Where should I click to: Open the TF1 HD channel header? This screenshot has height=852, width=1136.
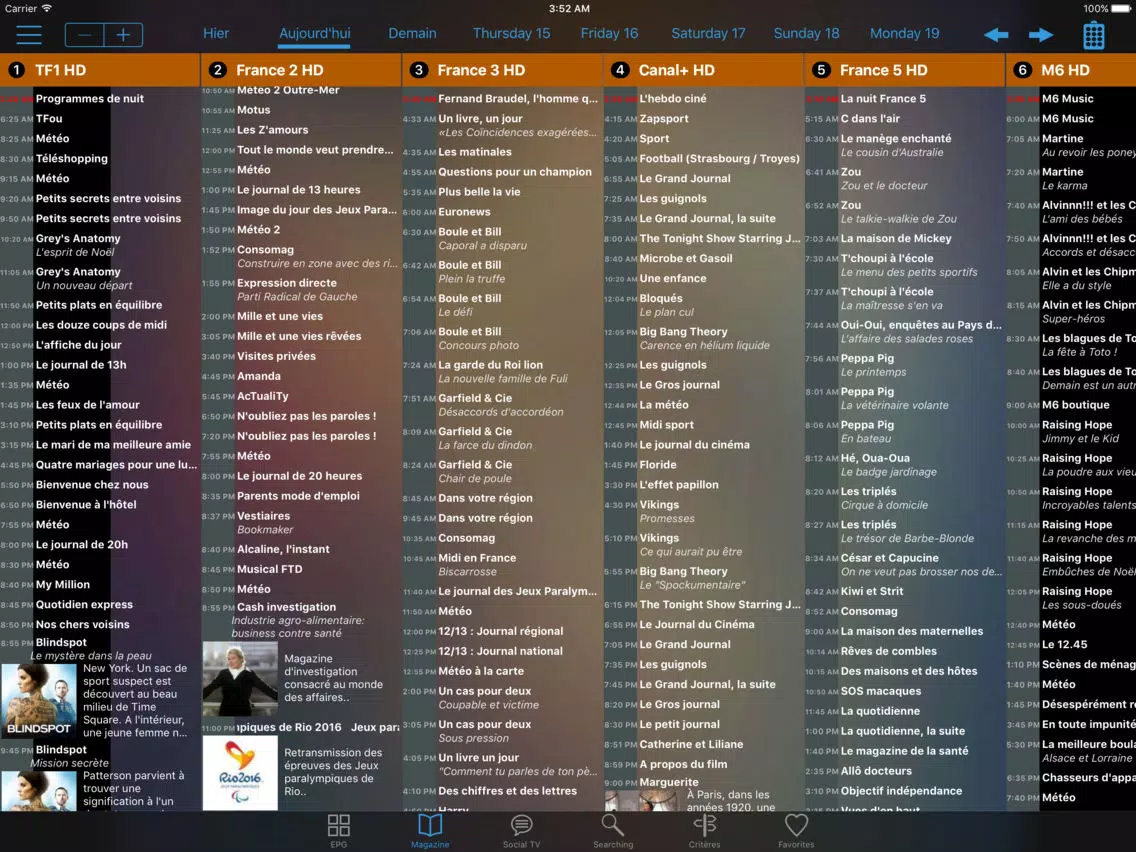point(100,70)
